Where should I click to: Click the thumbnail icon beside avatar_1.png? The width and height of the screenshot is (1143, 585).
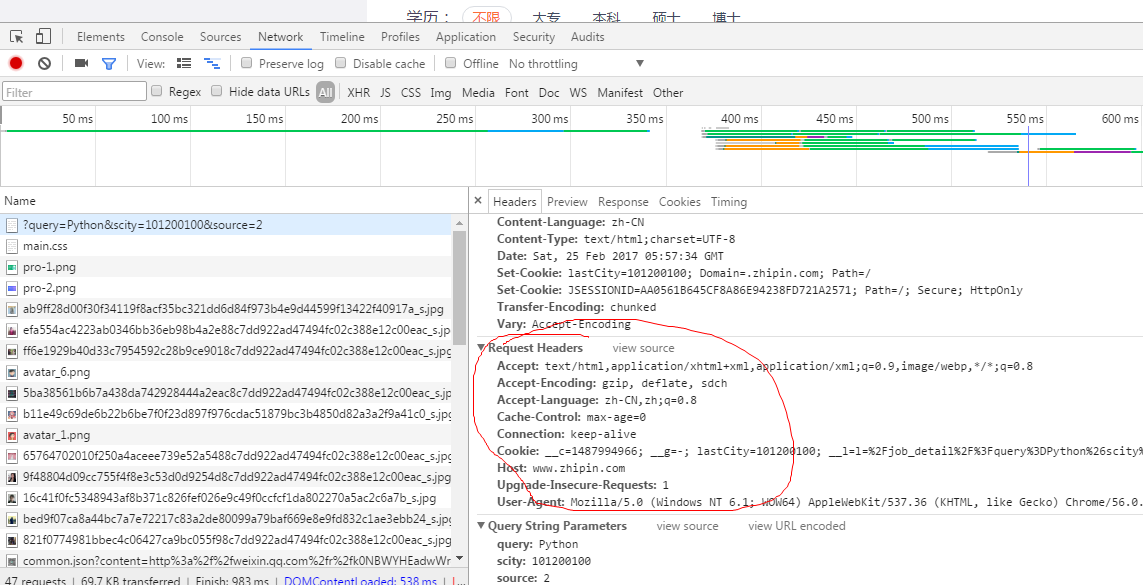point(12,436)
